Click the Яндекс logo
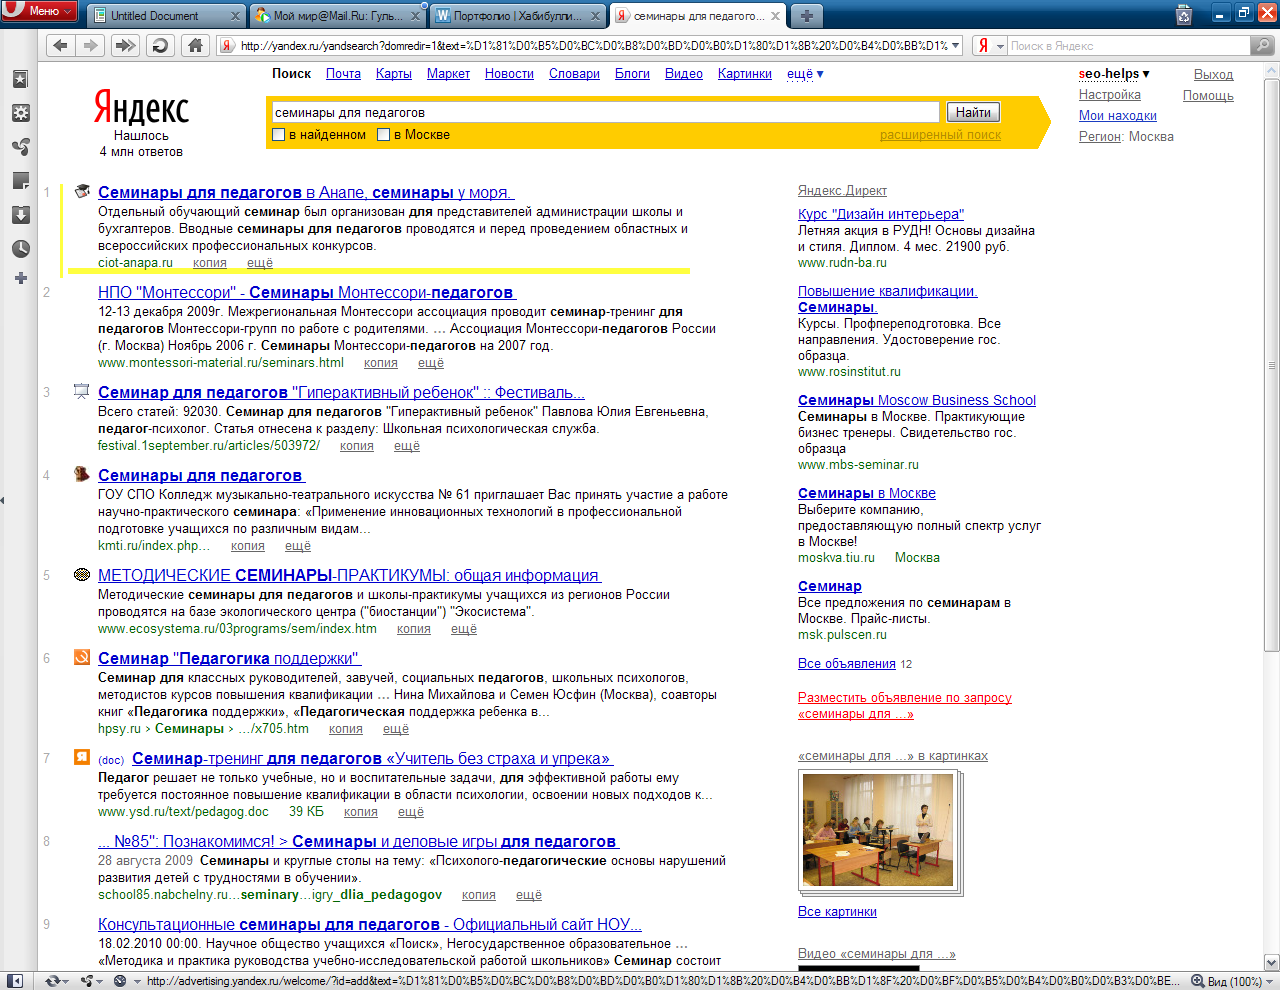 (x=141, y=108)
